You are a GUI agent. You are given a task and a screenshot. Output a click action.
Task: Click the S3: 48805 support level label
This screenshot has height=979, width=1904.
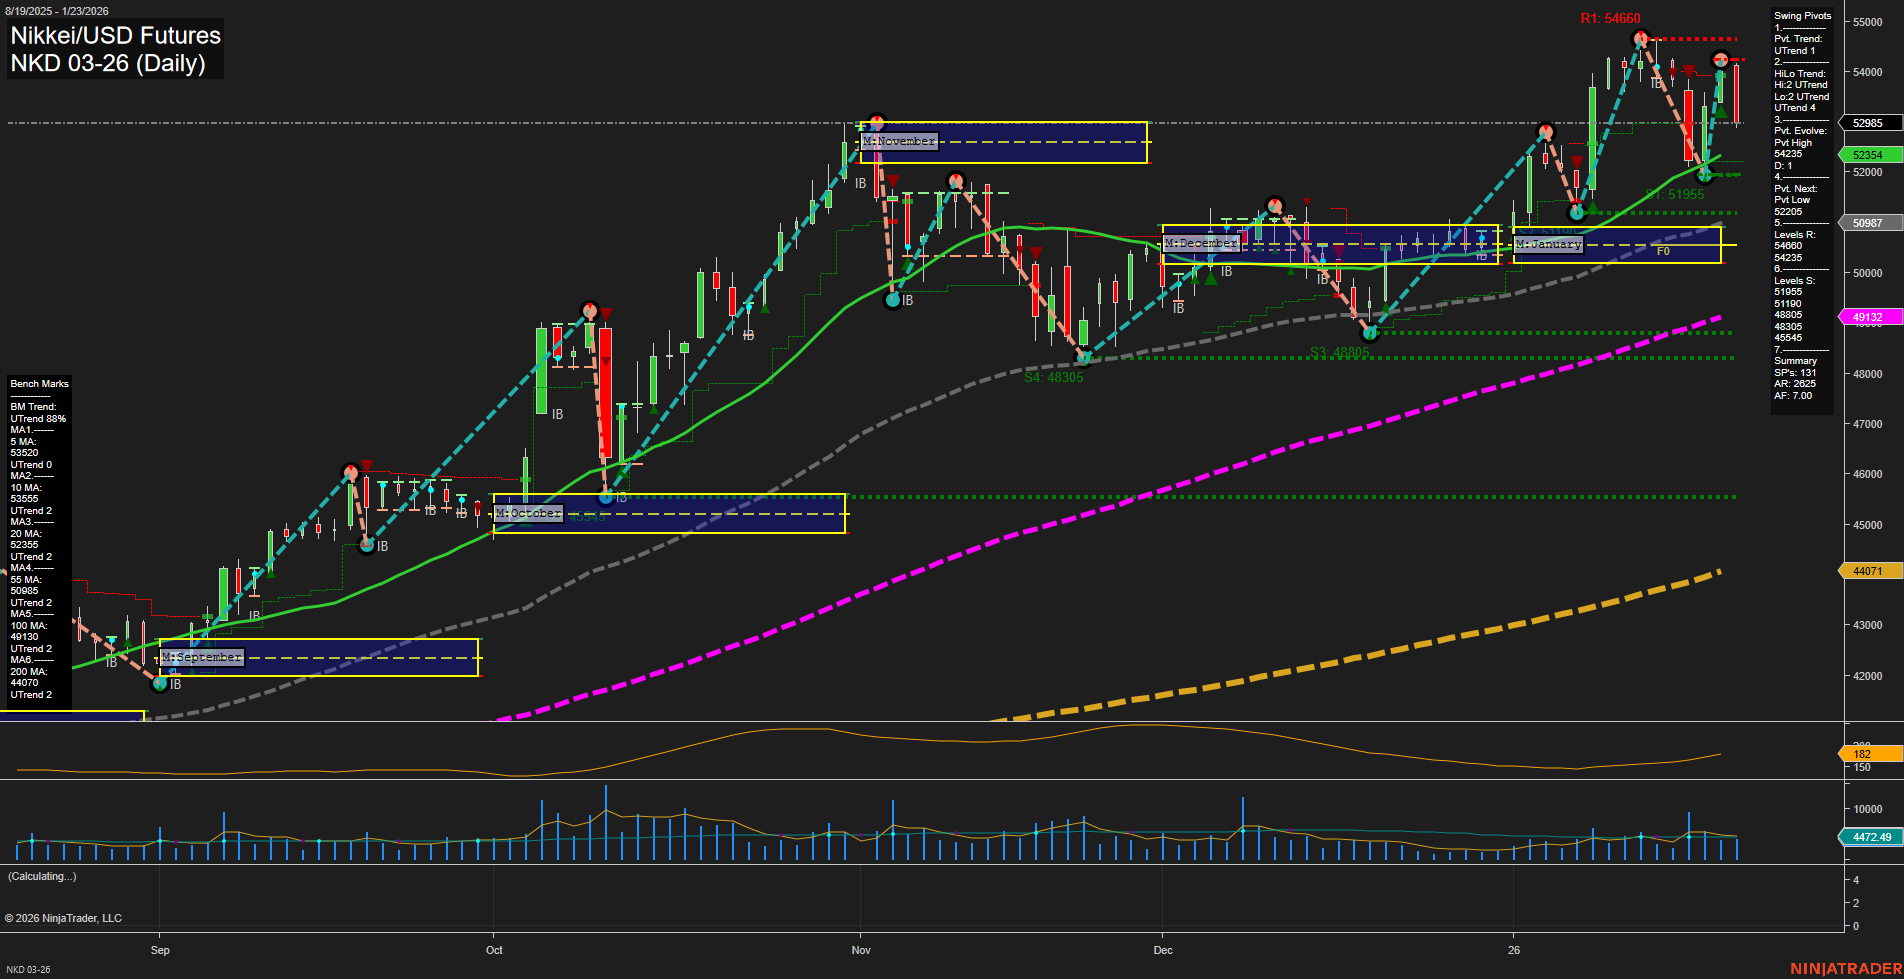[1339, 351]
